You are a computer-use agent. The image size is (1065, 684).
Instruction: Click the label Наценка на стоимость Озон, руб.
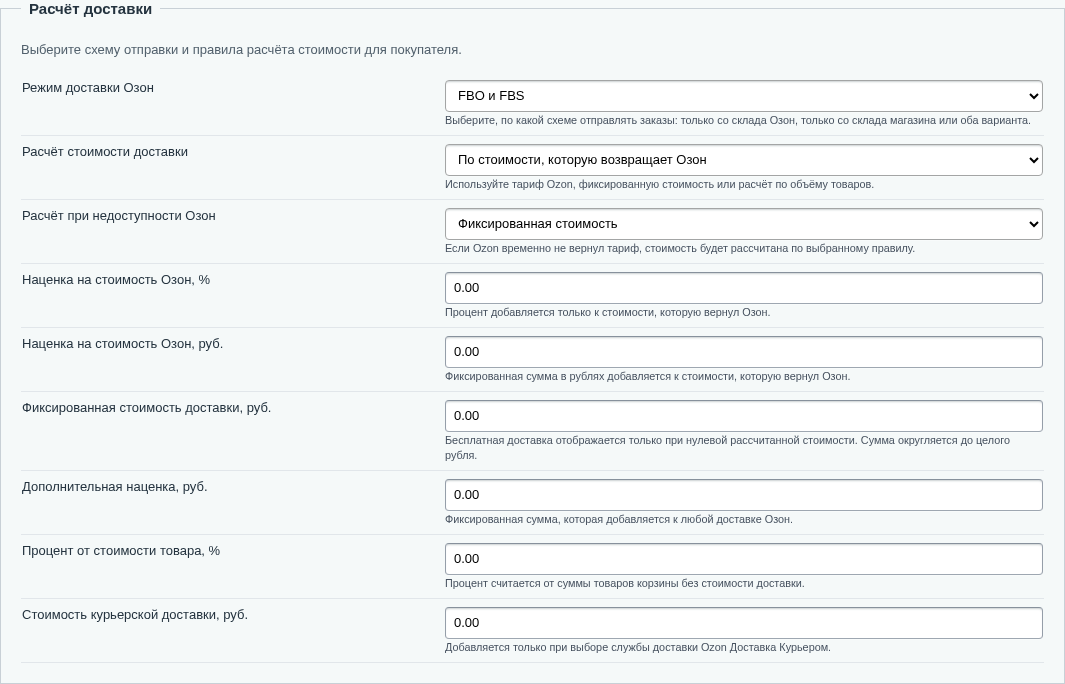122,344
